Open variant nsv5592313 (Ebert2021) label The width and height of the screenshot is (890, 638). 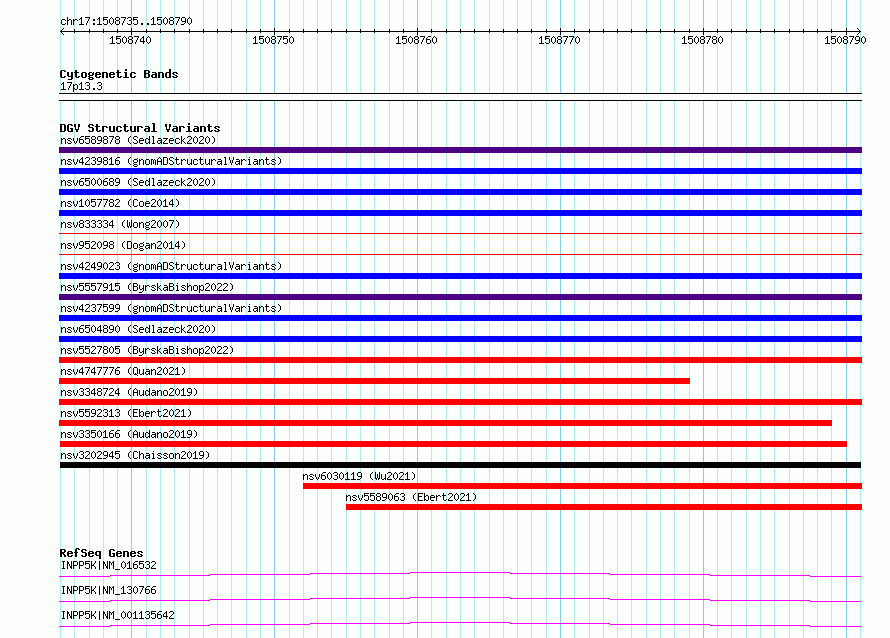click(x=126, y=413)
